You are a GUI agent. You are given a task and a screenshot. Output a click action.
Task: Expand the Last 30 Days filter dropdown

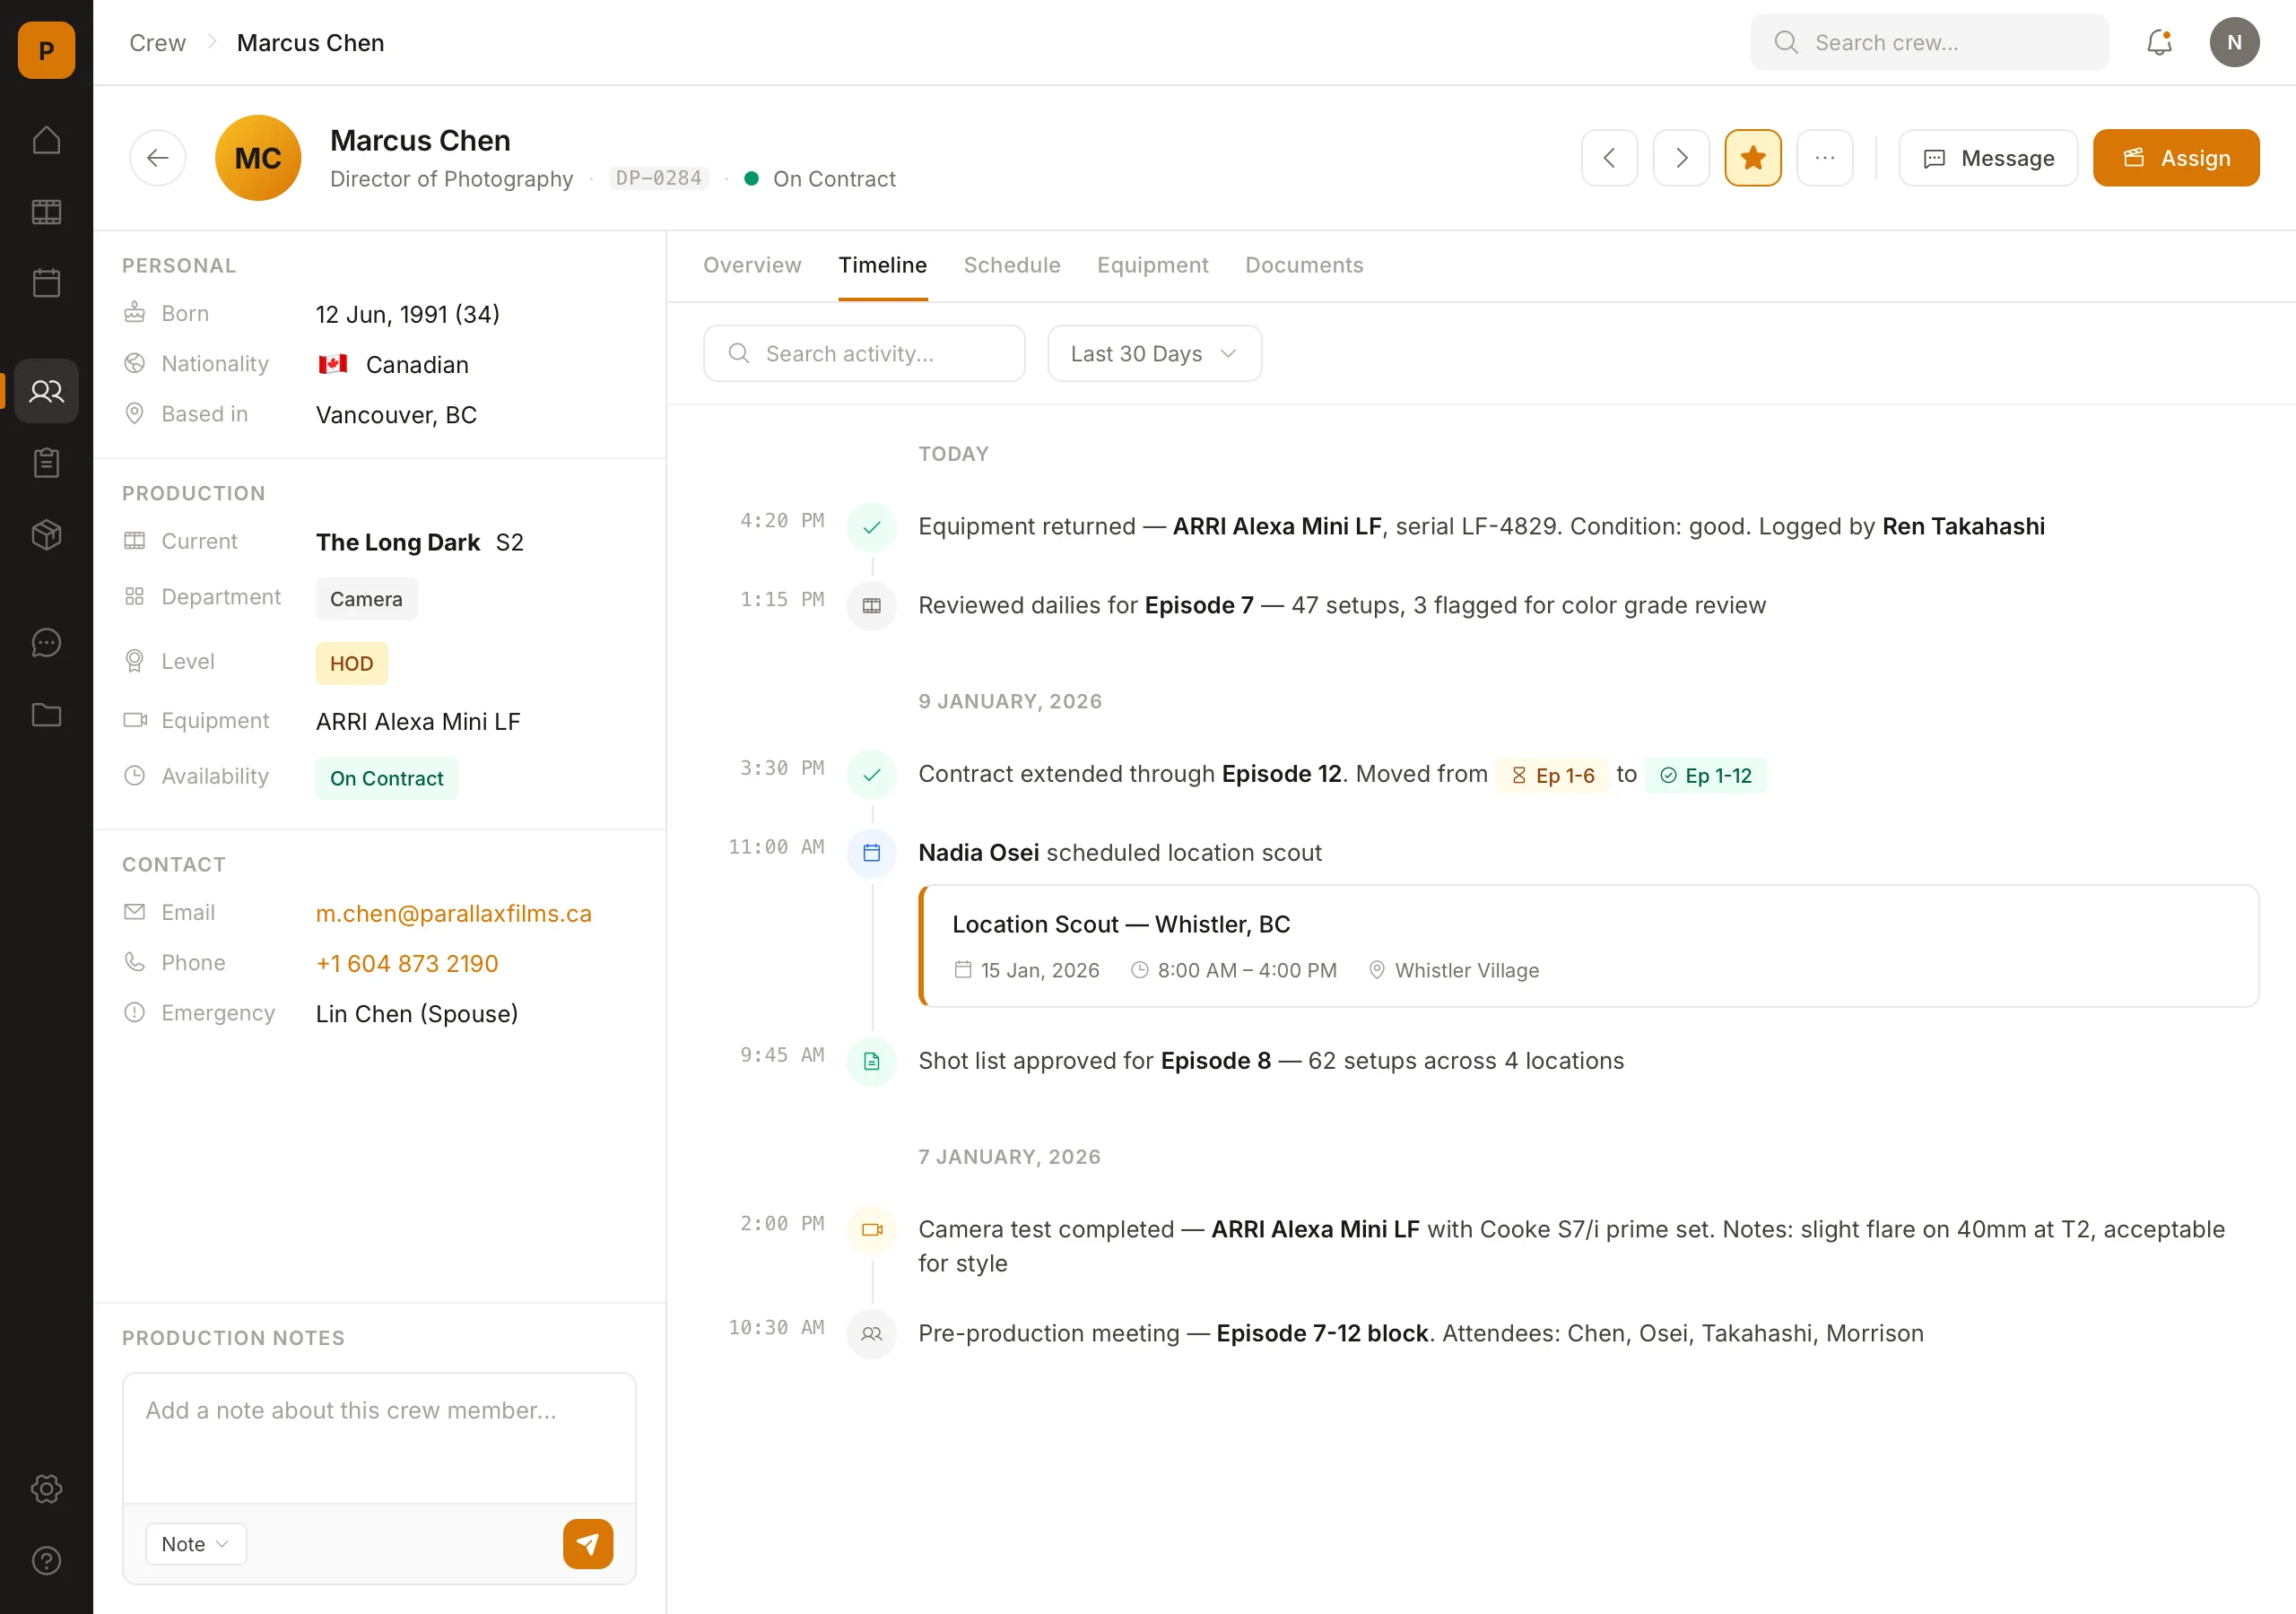click(1154, 354)
